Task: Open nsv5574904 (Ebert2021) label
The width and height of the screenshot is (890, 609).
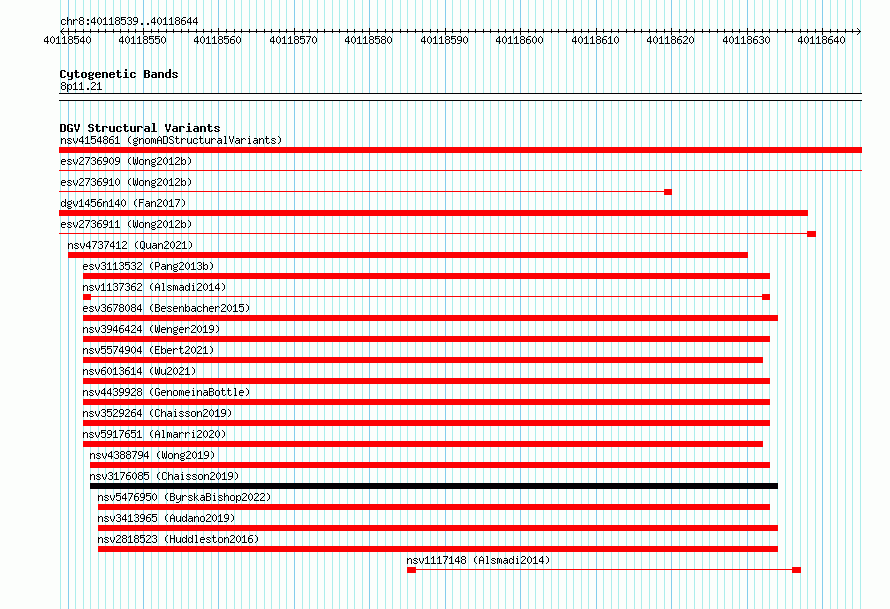Action: click(x=148, y=350)
